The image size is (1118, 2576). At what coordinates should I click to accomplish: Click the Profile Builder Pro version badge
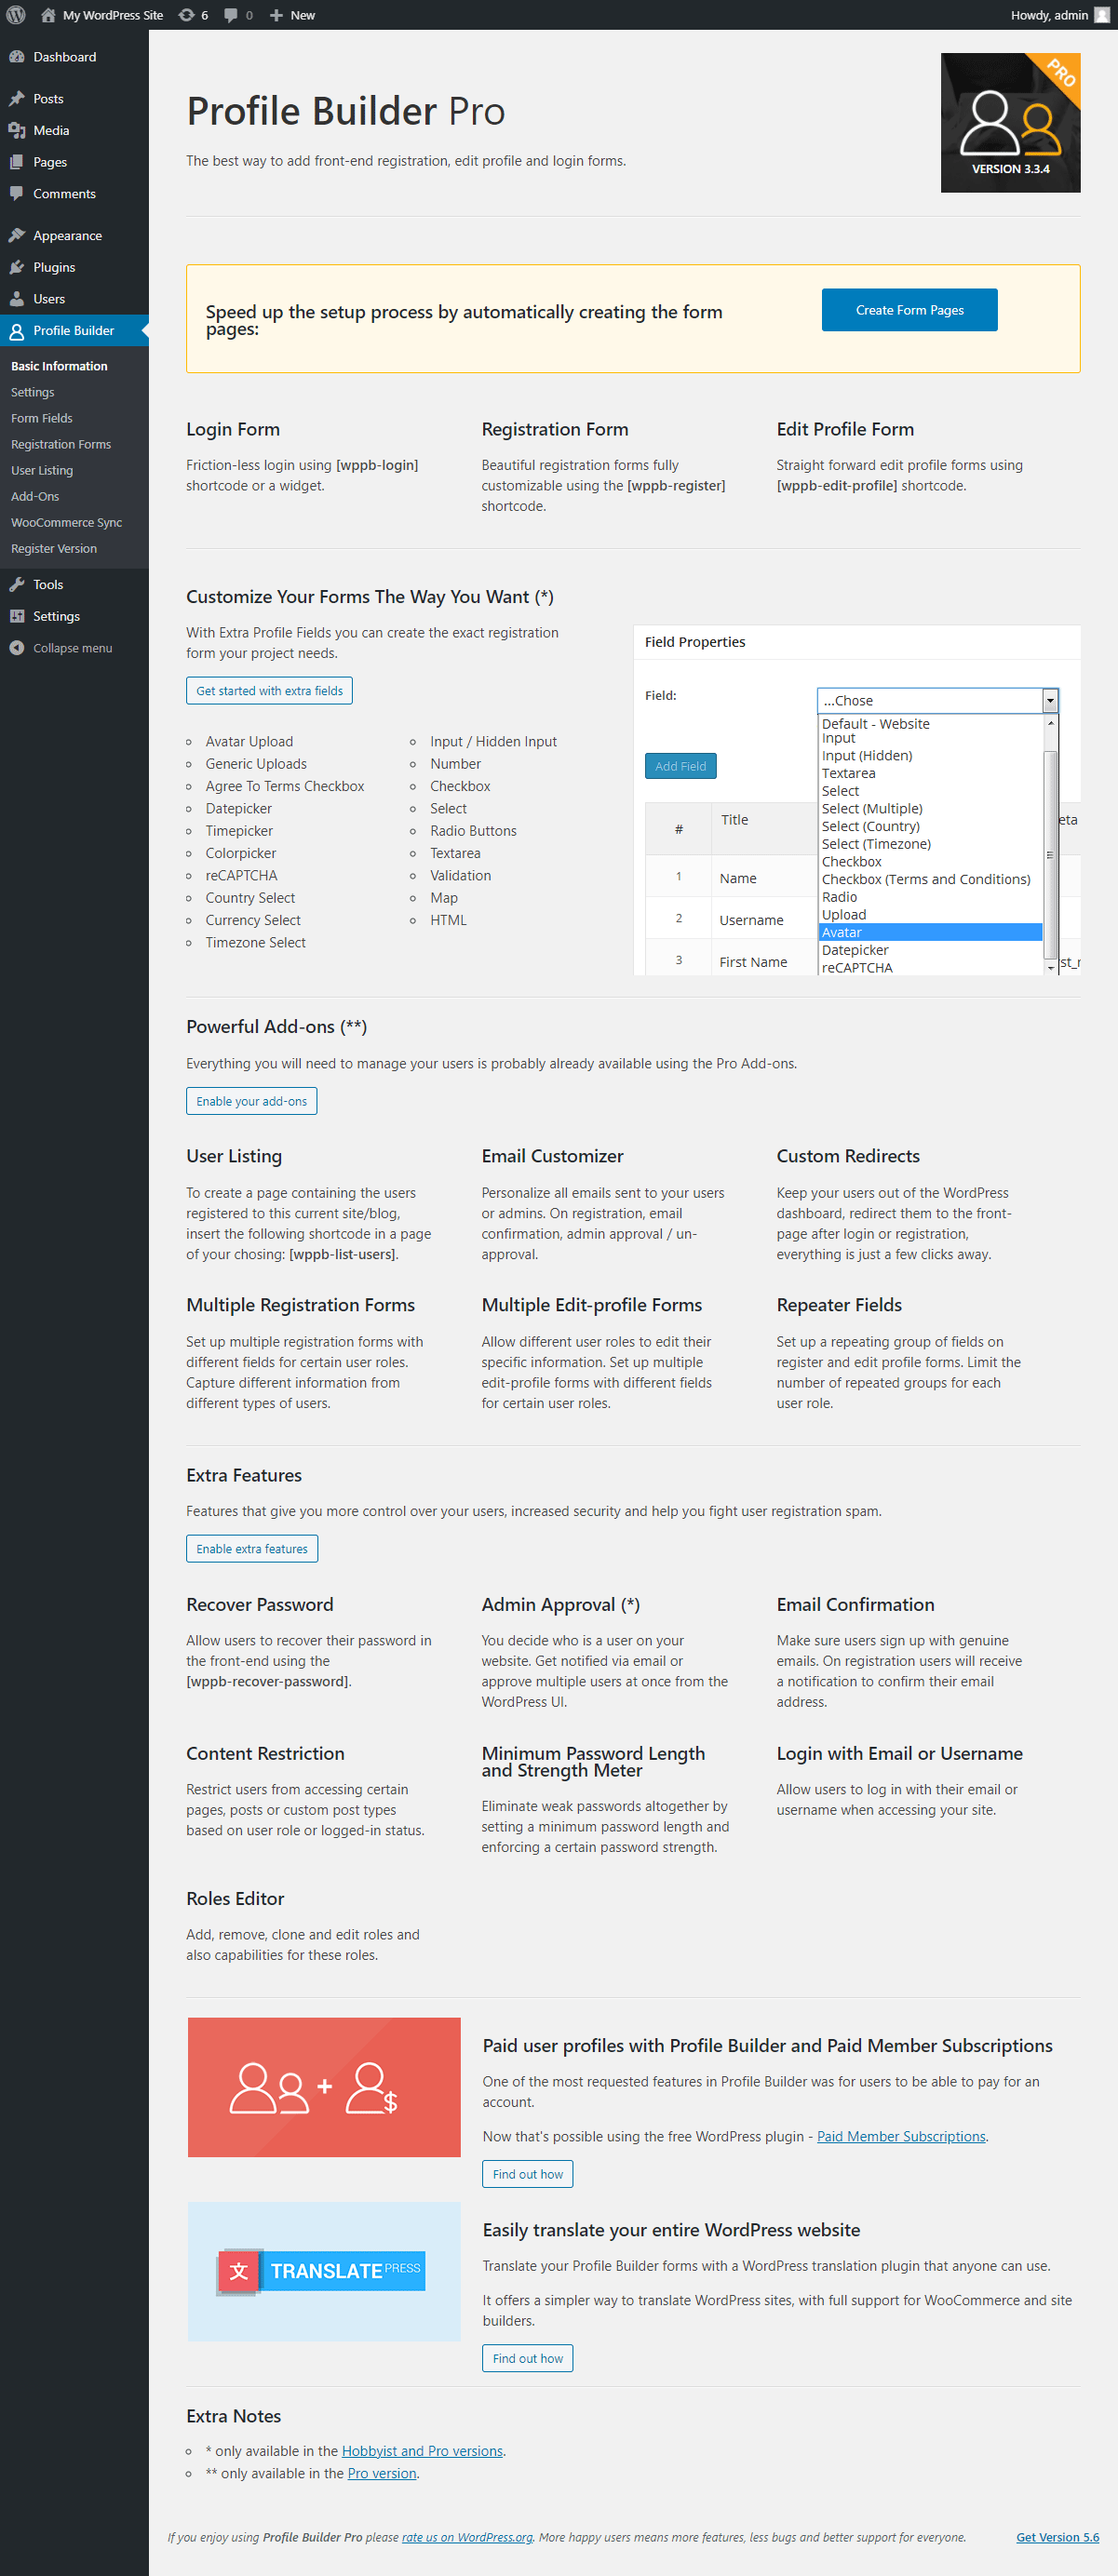pos(1010,122)
